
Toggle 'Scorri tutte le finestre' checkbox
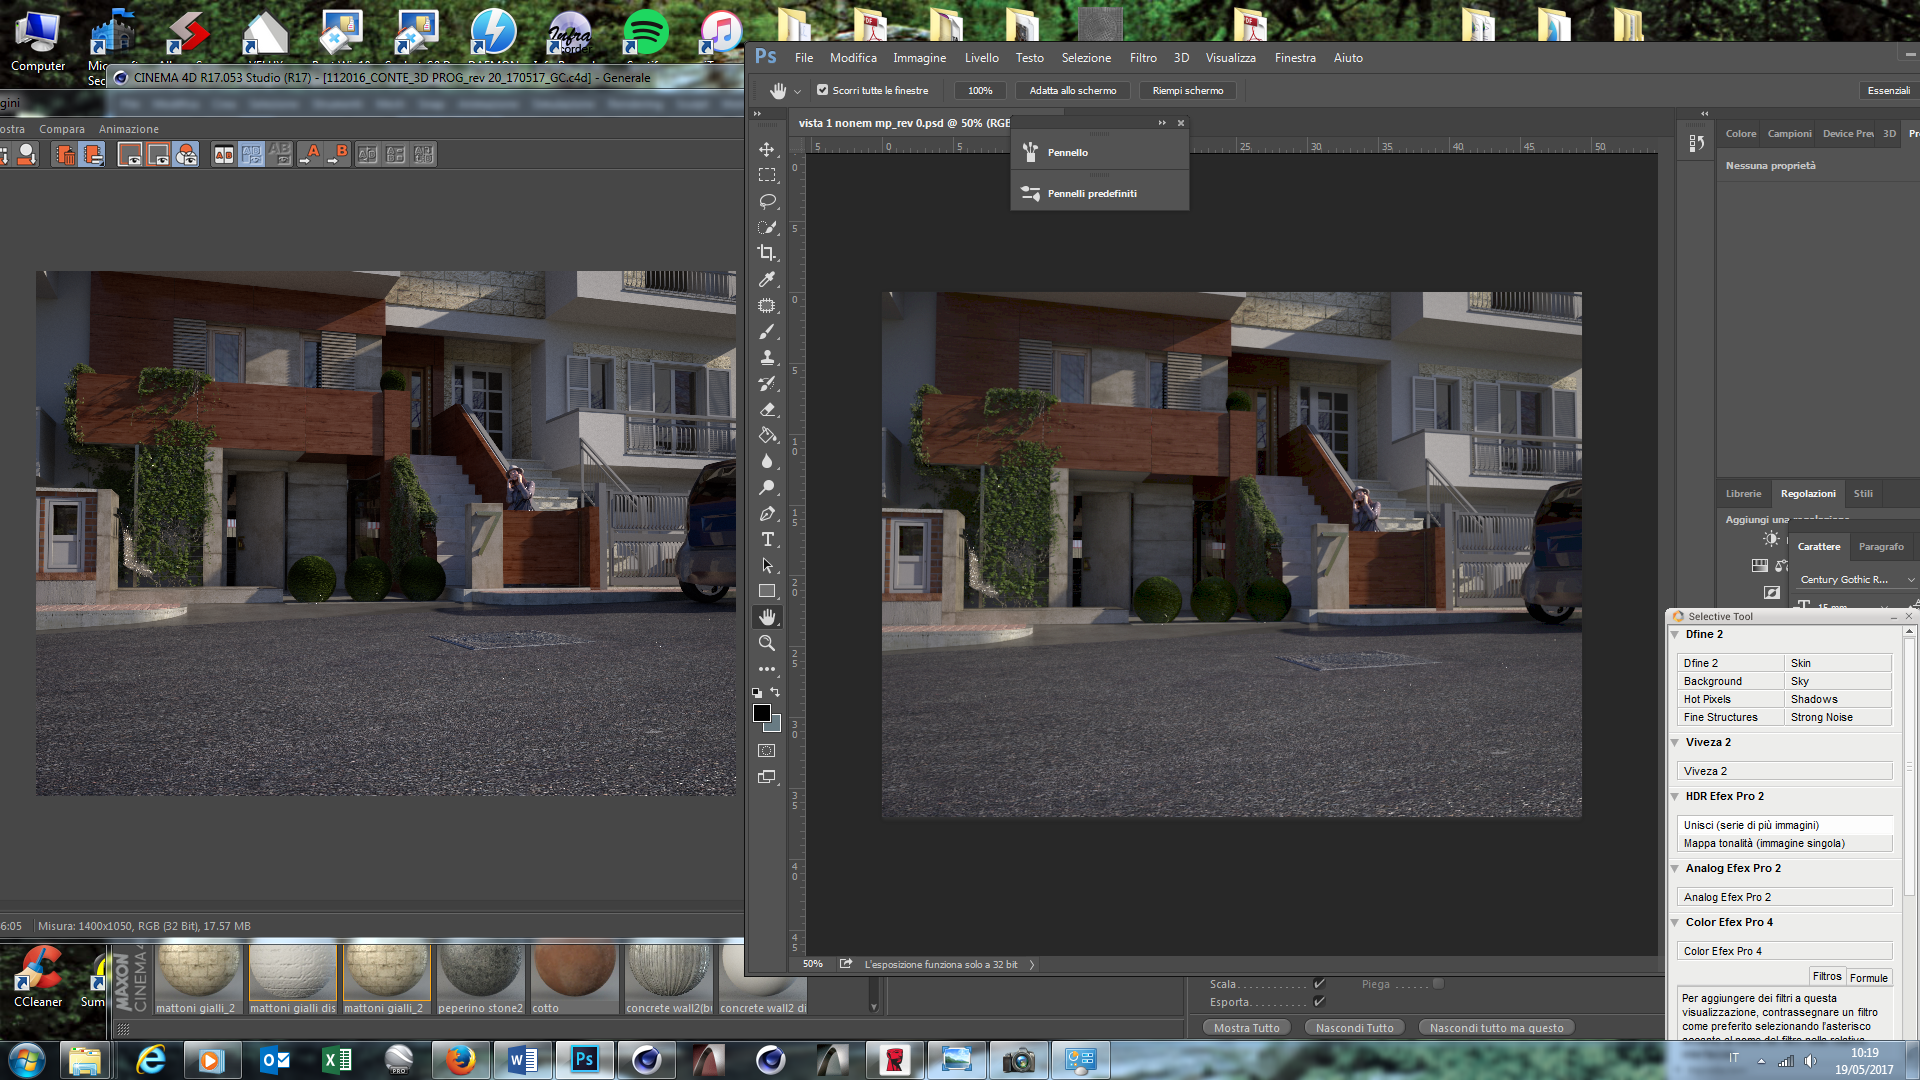822,90
